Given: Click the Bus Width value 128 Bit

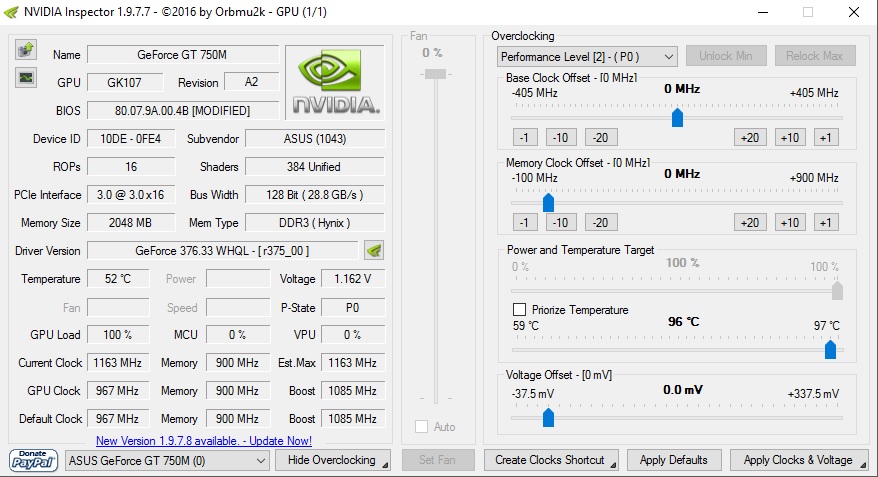Looking at the screenshot, I should click(315, 195).
